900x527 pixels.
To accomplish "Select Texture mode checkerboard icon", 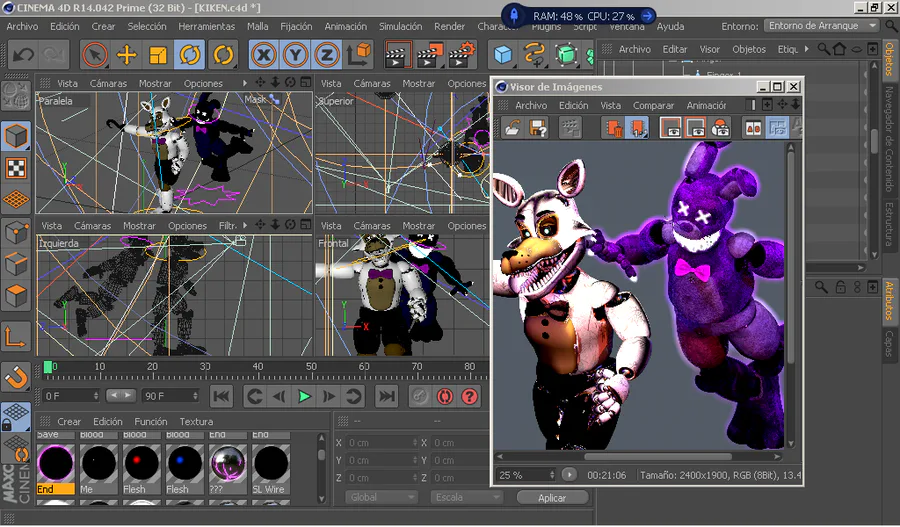I will click(x=16, y=168).
